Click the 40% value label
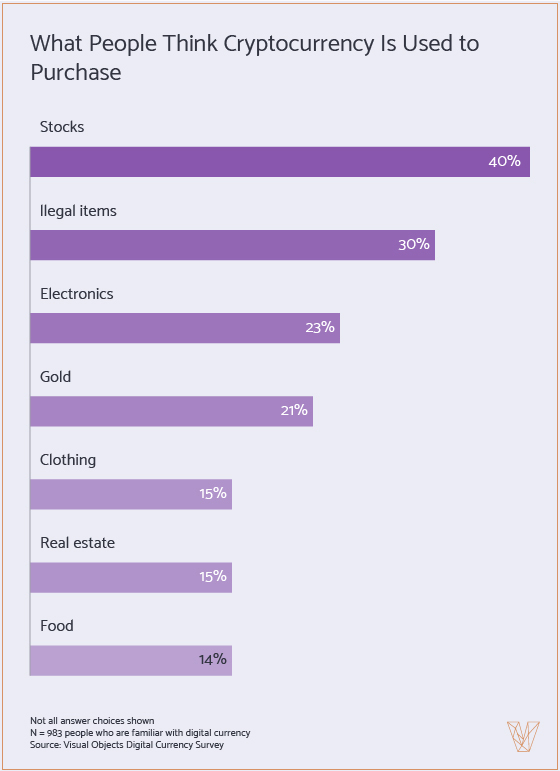Image resolution: width=560 pixels, height=771 pixels. [x=504, y=161]
